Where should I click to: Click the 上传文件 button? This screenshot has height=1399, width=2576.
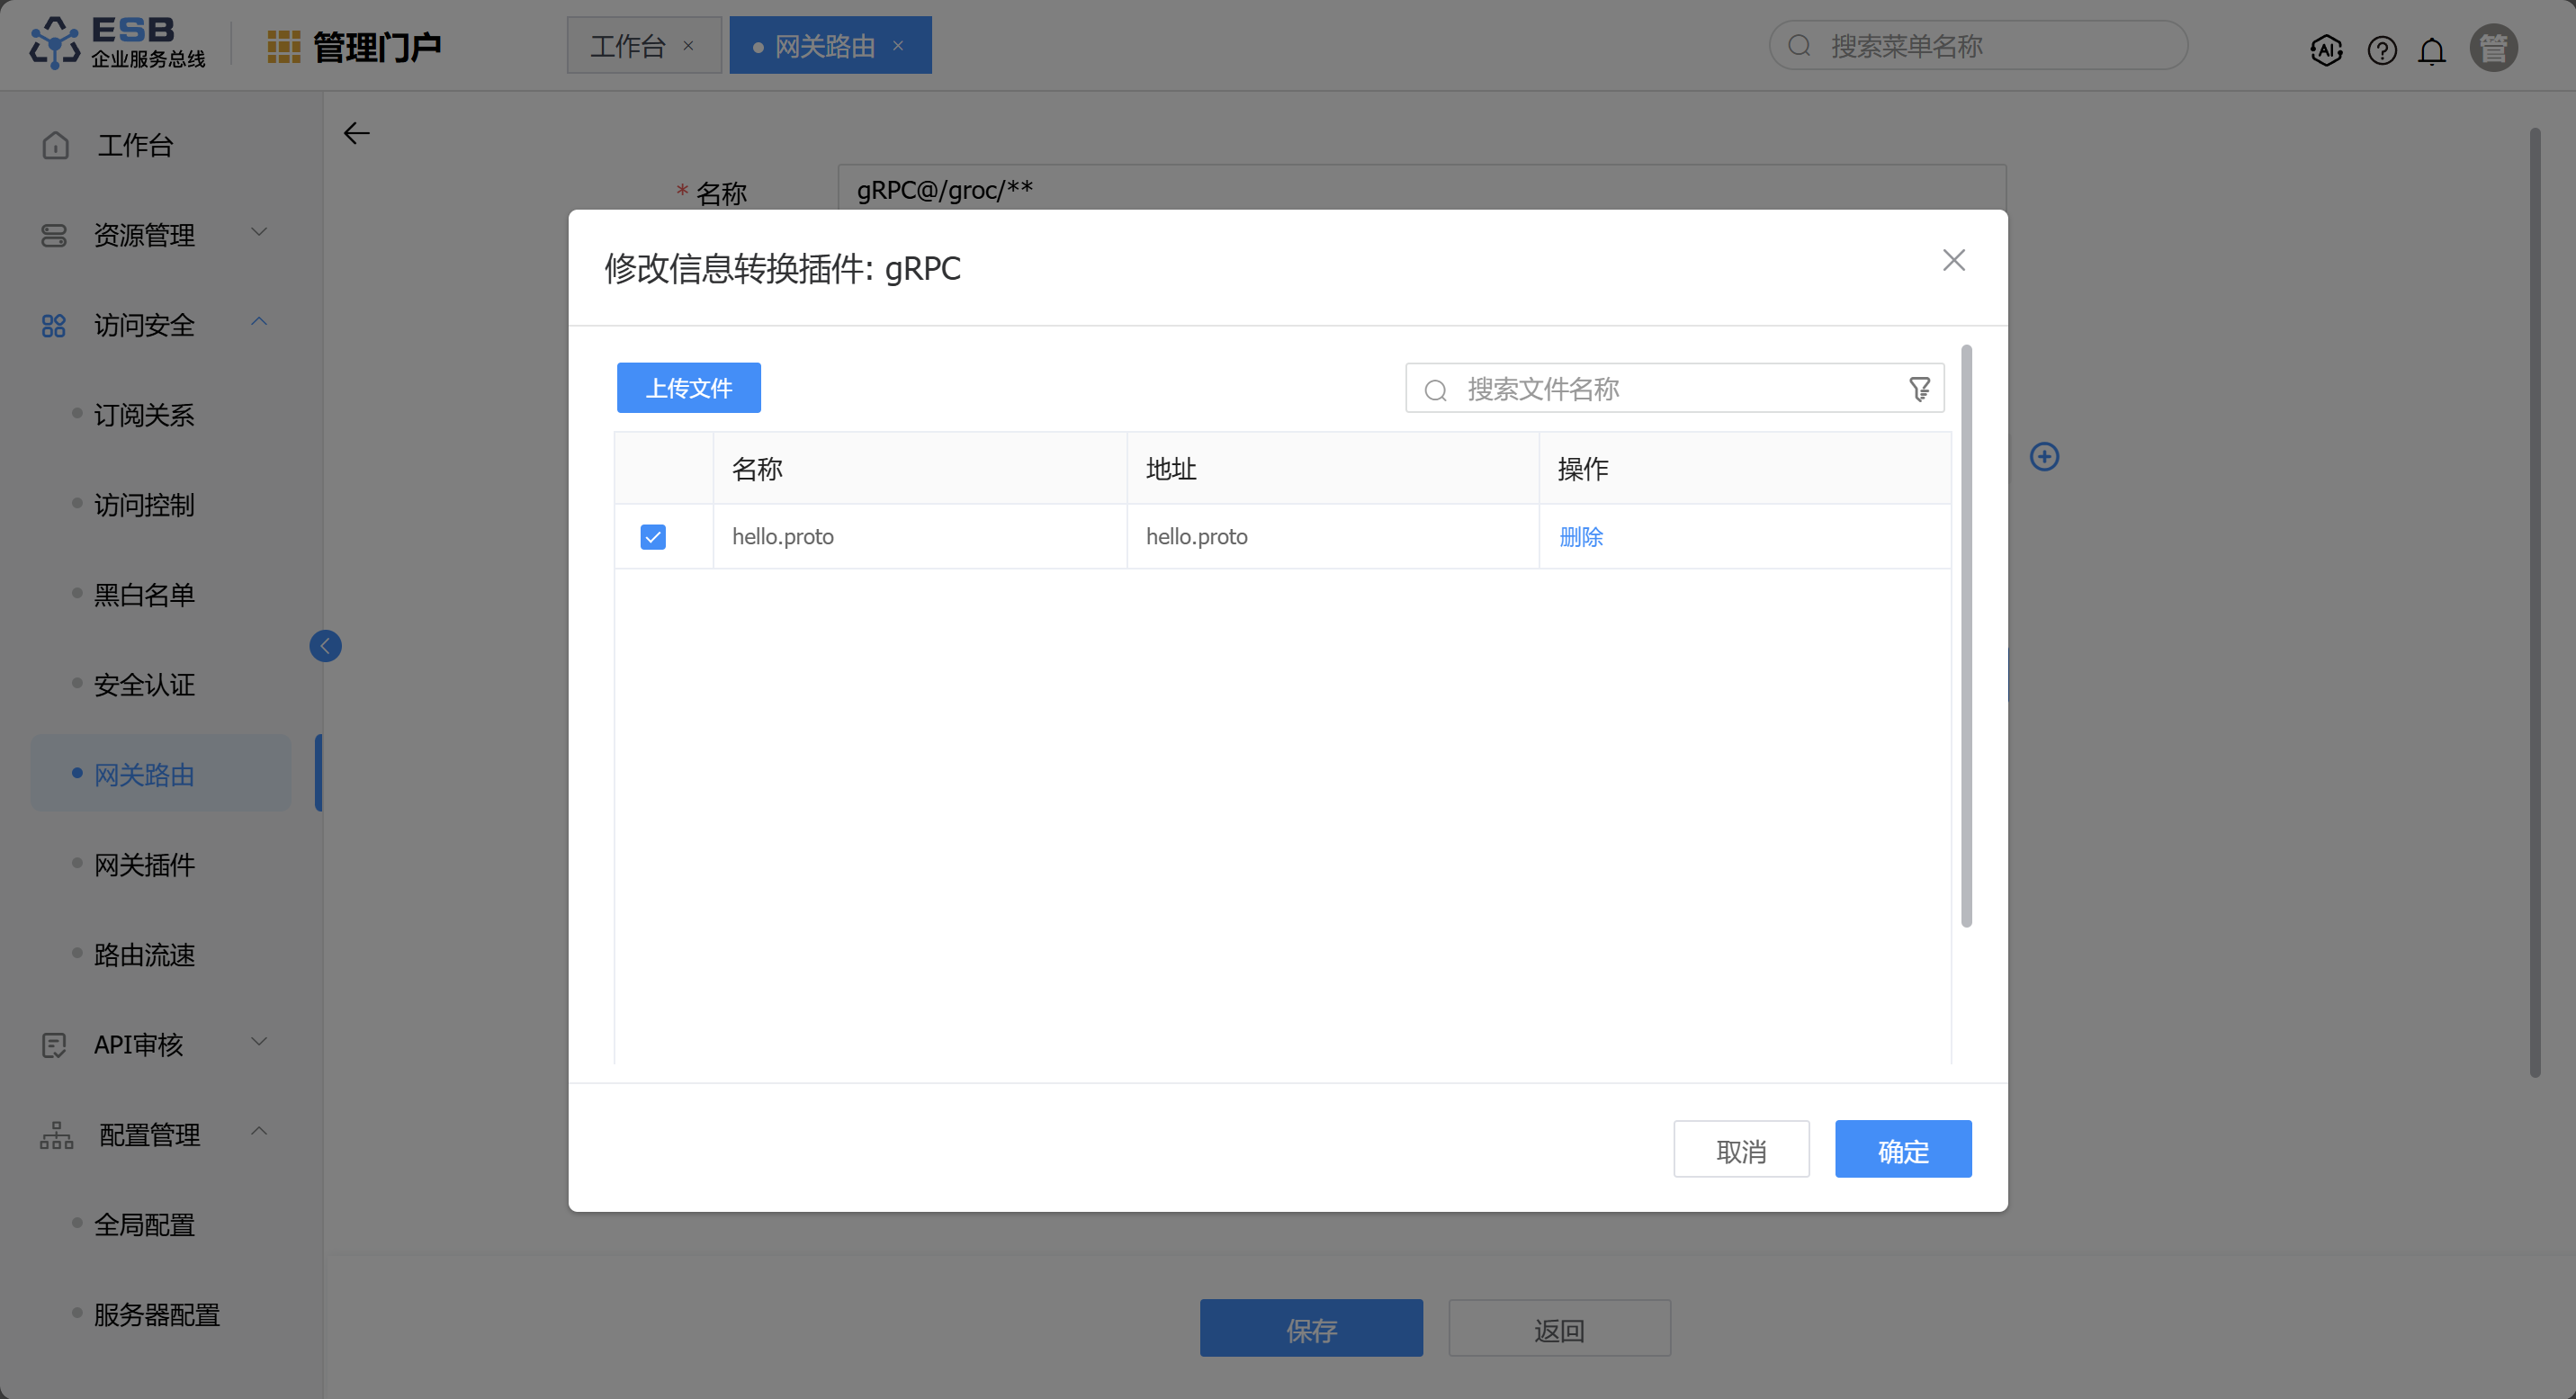pyautogui.click(x=688, y=388)
